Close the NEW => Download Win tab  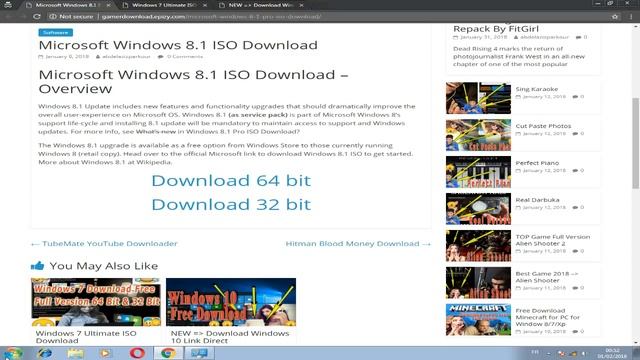301,5
